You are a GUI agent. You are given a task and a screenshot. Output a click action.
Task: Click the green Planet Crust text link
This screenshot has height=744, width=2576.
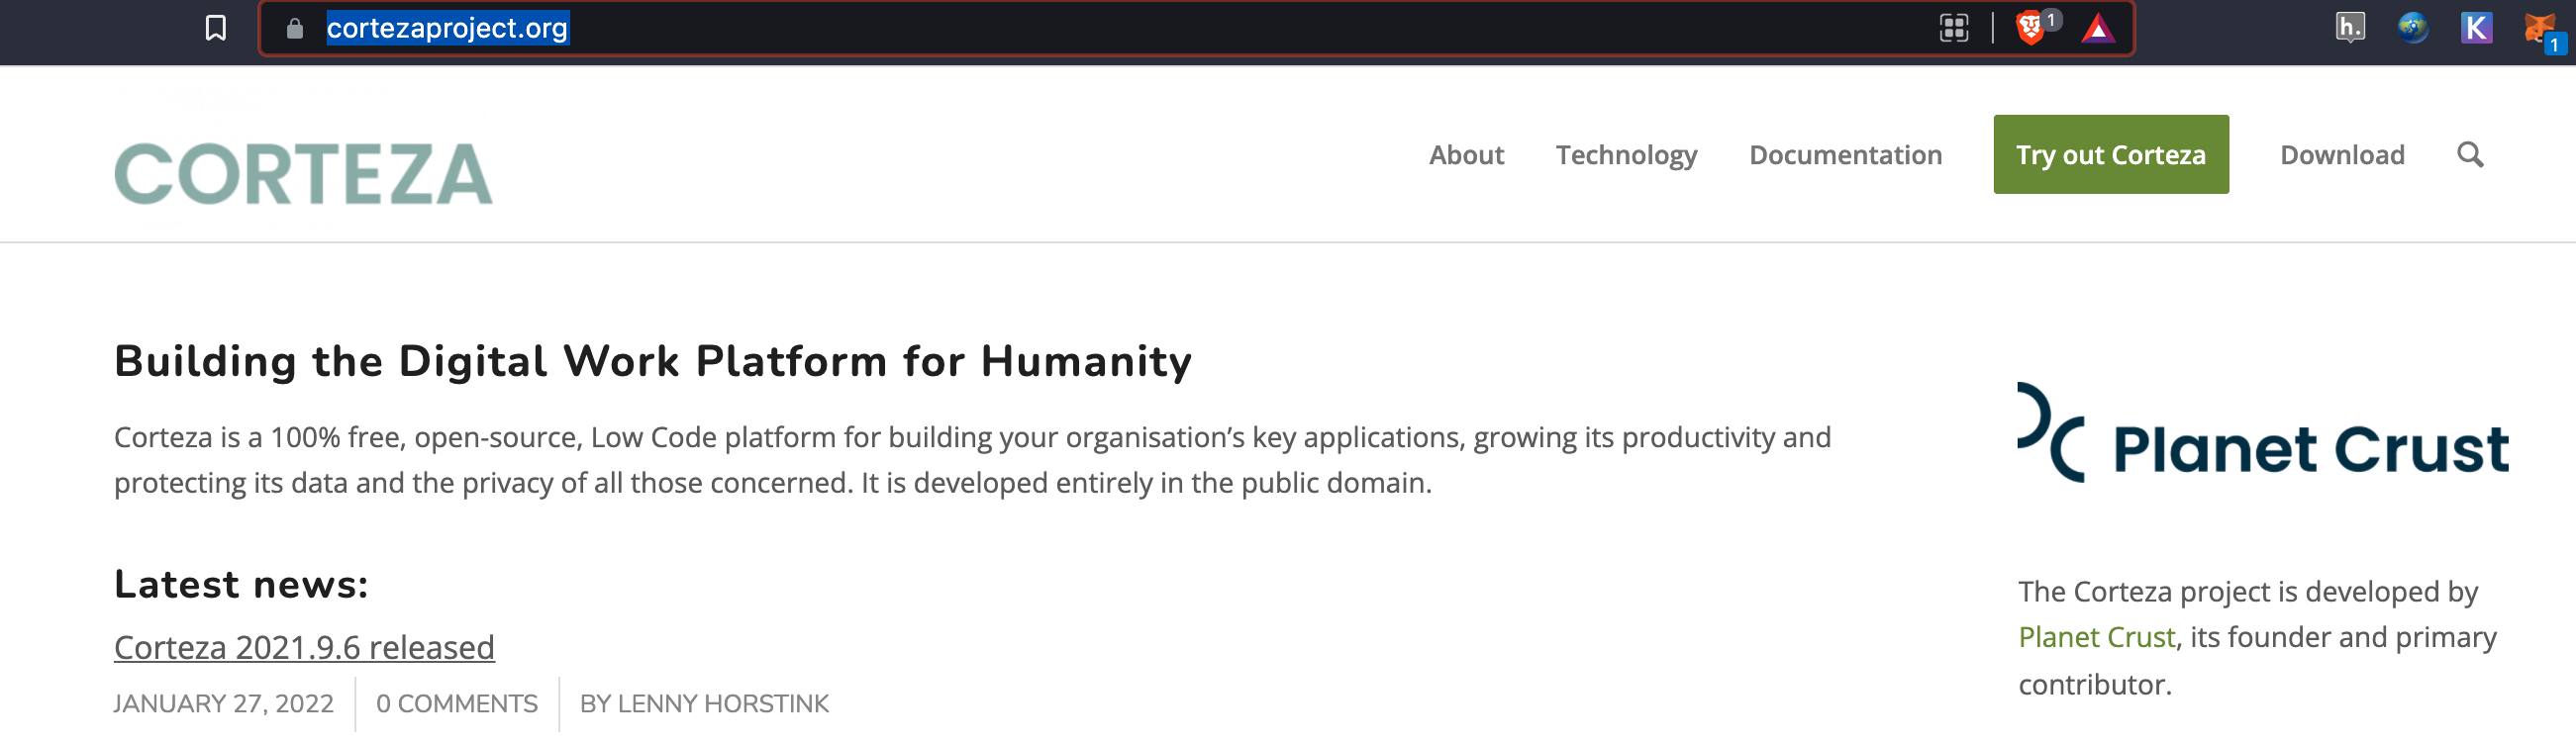2096,637
